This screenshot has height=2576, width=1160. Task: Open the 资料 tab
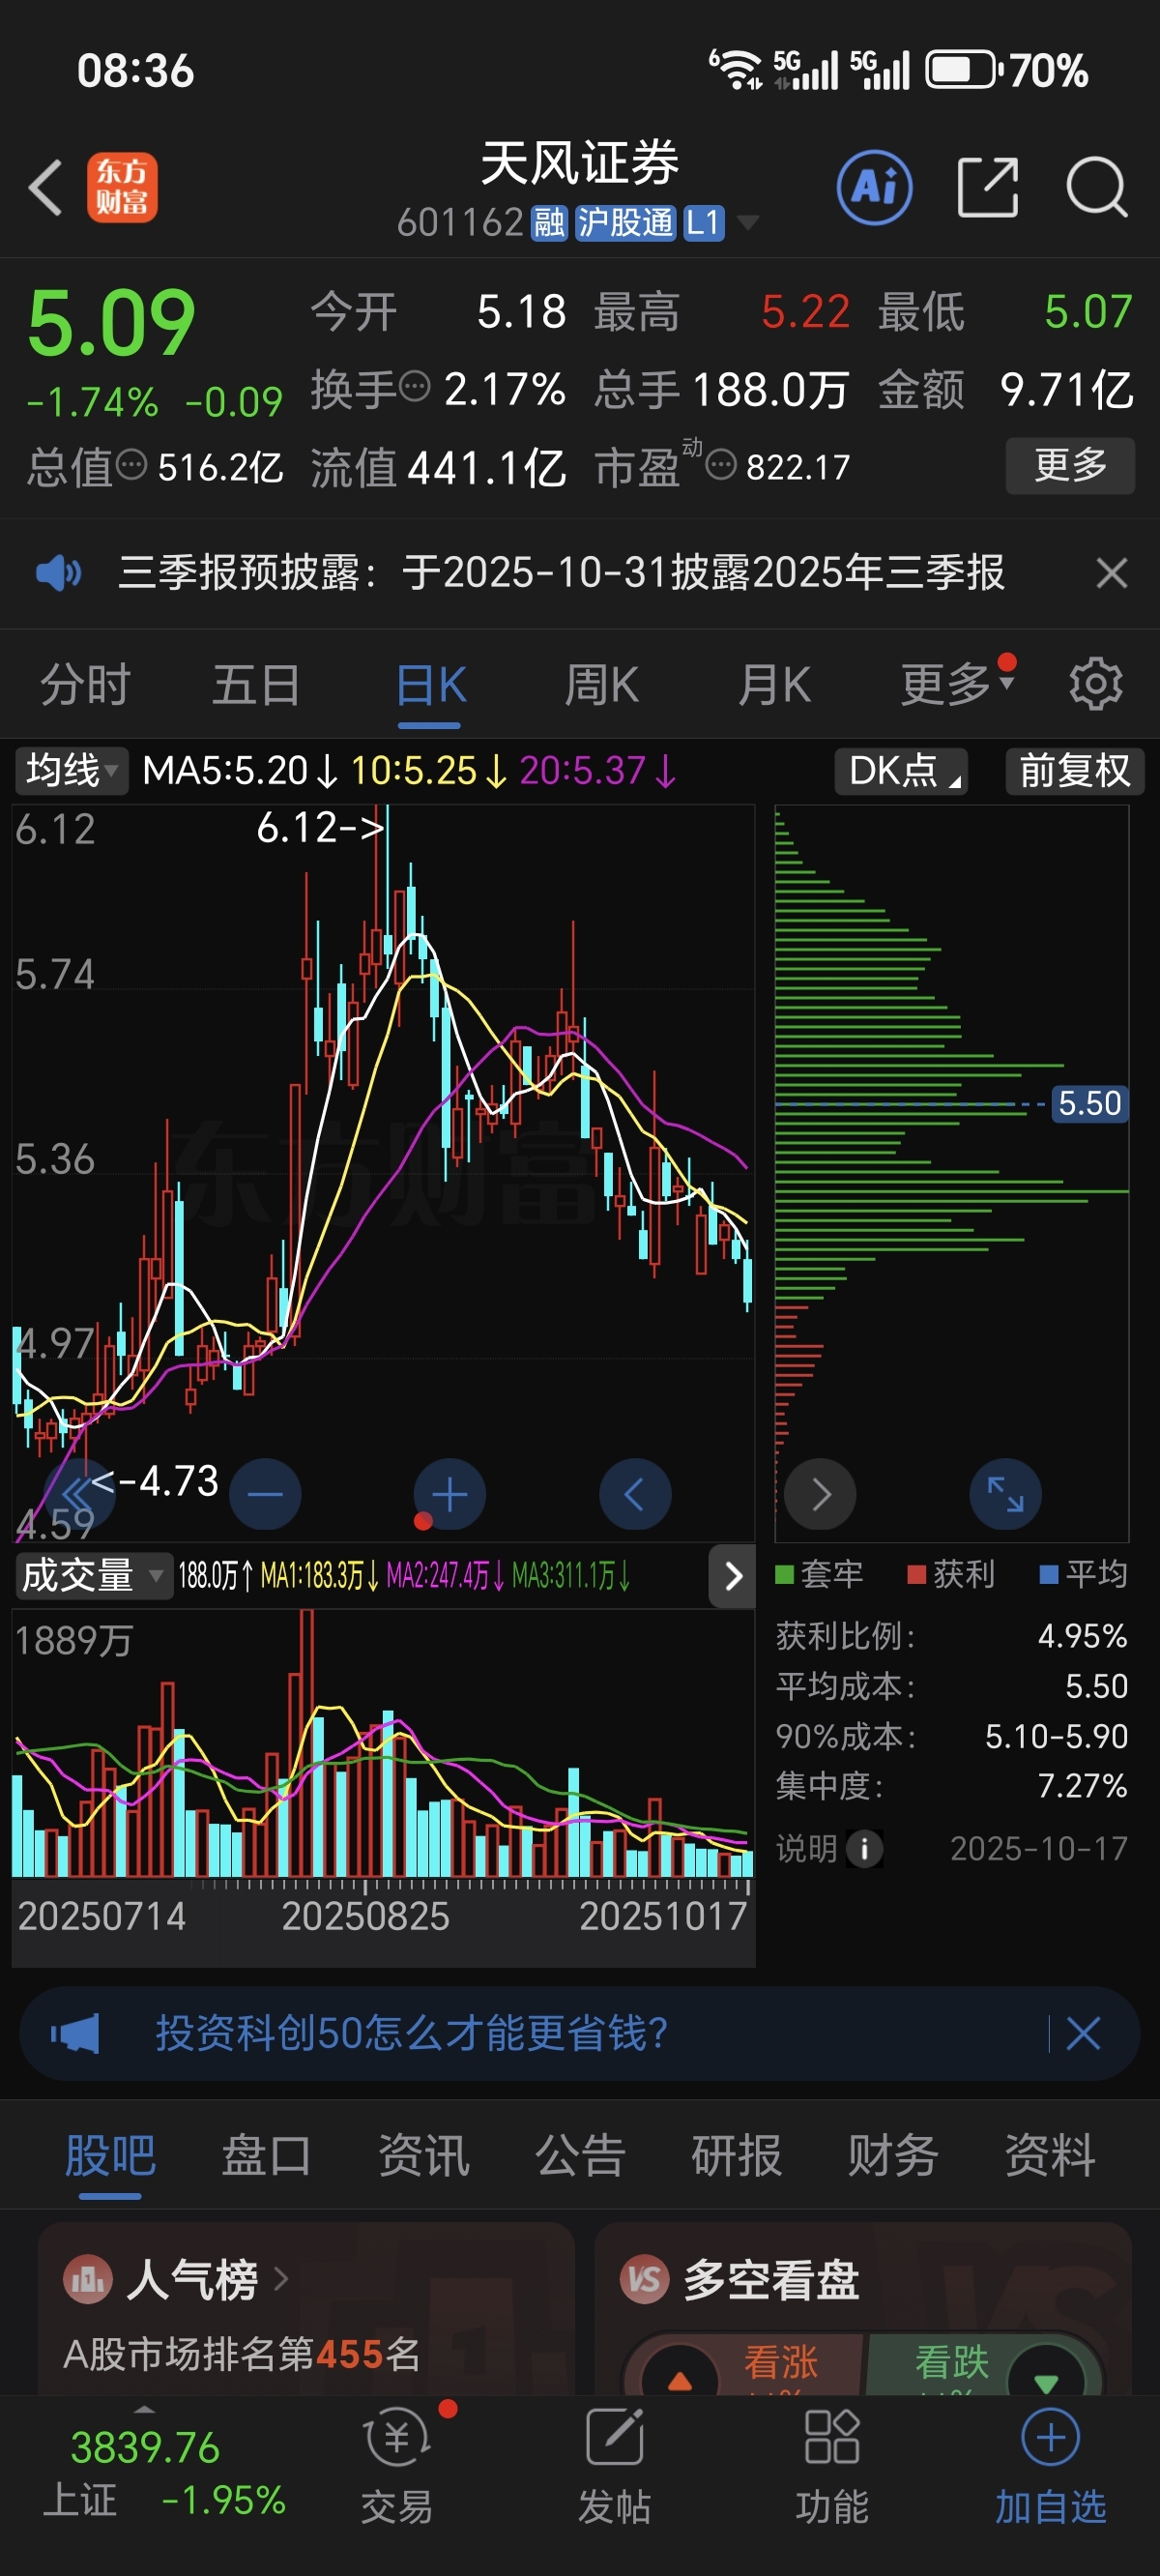point(1050,2155)
